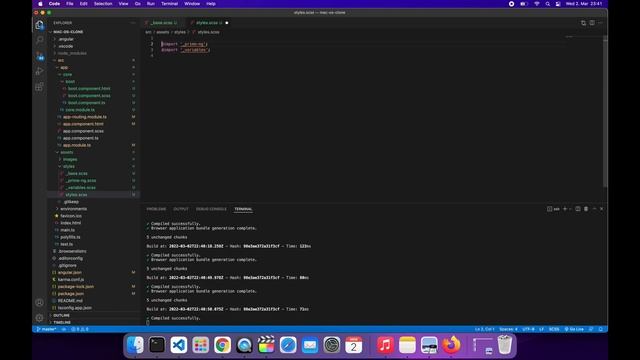Open Firefox from the Dock
Viewport: 640px width, 360px height.
[x=451, y=345]
